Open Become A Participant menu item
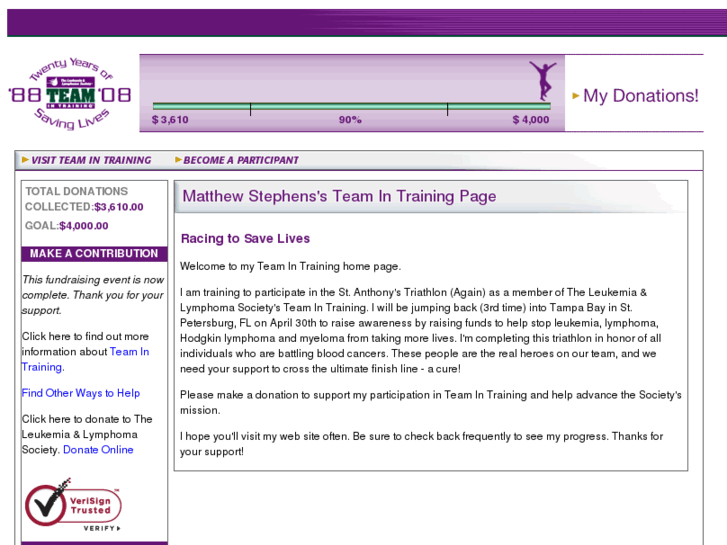 (x=241, y=160)
